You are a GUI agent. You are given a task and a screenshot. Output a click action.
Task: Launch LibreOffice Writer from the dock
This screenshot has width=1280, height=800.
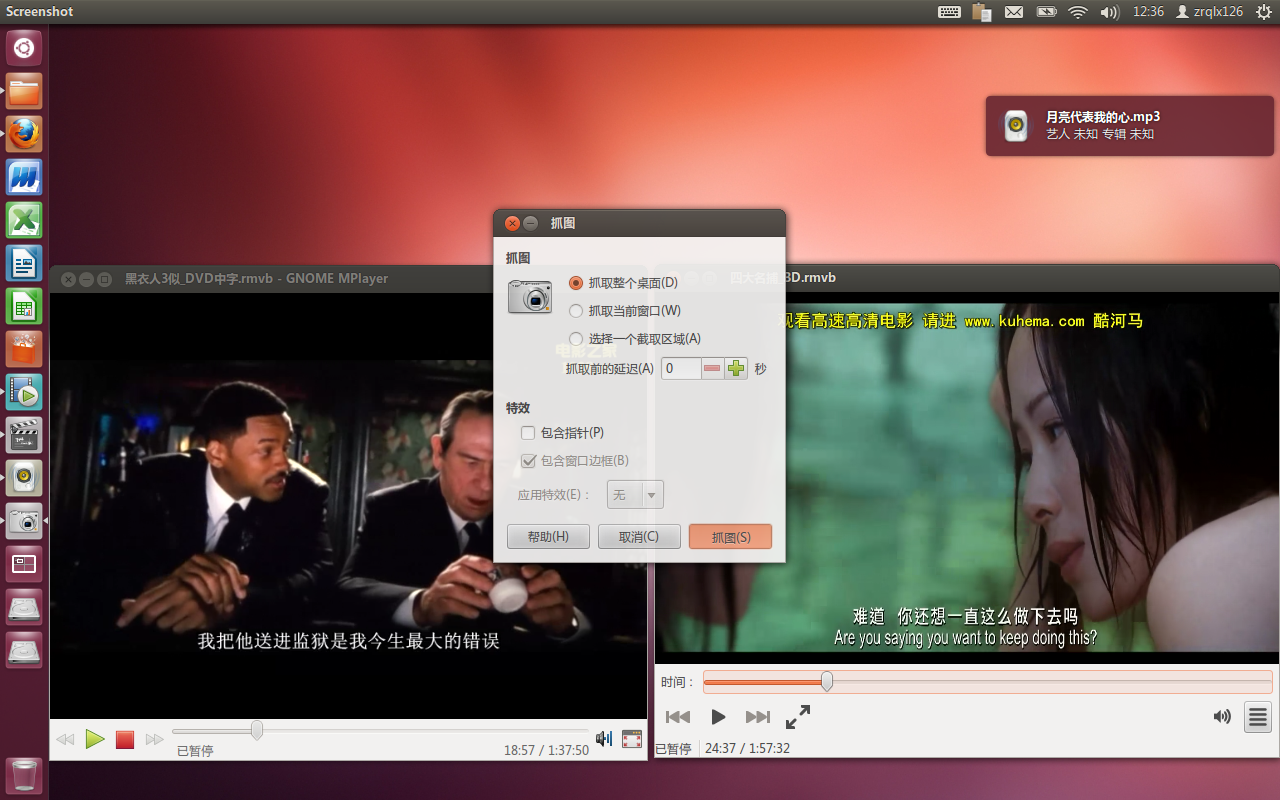24,263
